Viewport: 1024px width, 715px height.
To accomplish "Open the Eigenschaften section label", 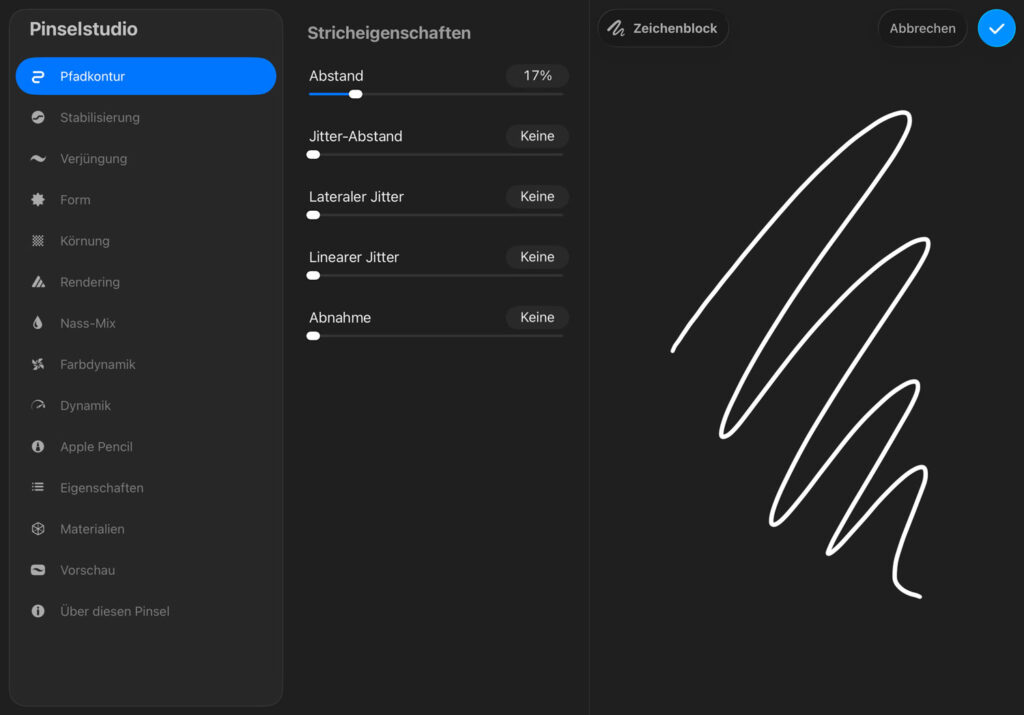I will (x=102, y=488).
